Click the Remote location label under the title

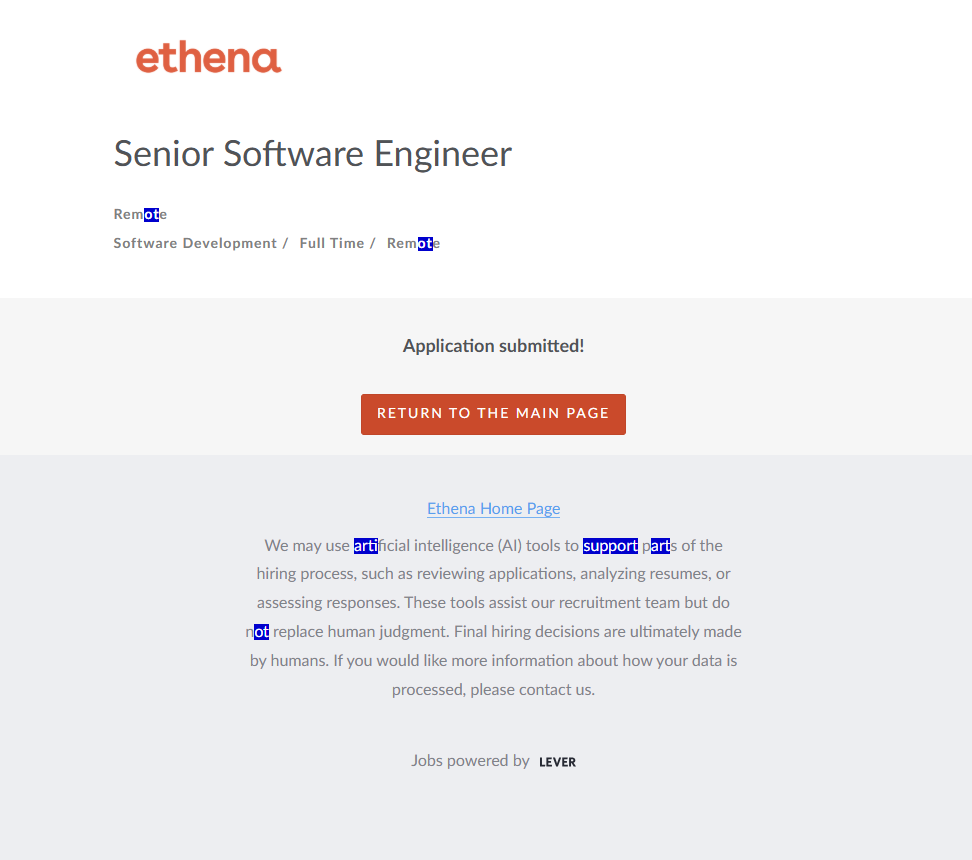point(140,214)
